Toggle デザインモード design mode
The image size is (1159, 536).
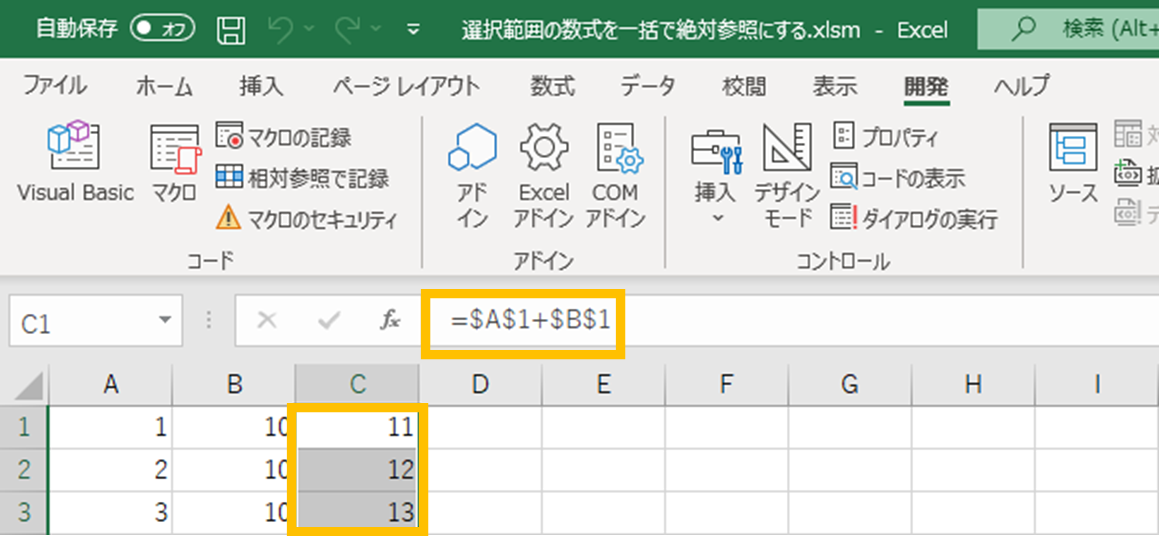[x=787, y=175]
